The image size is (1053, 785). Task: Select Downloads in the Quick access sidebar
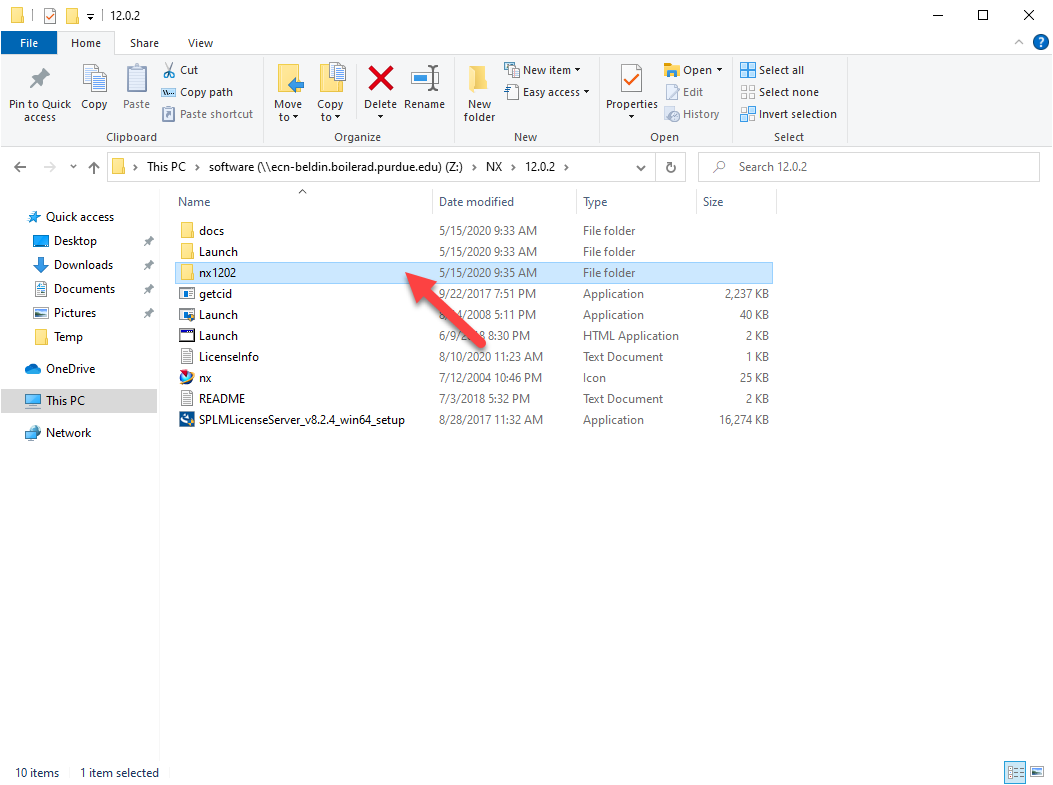pyautogui.click(x=83, y=265)
